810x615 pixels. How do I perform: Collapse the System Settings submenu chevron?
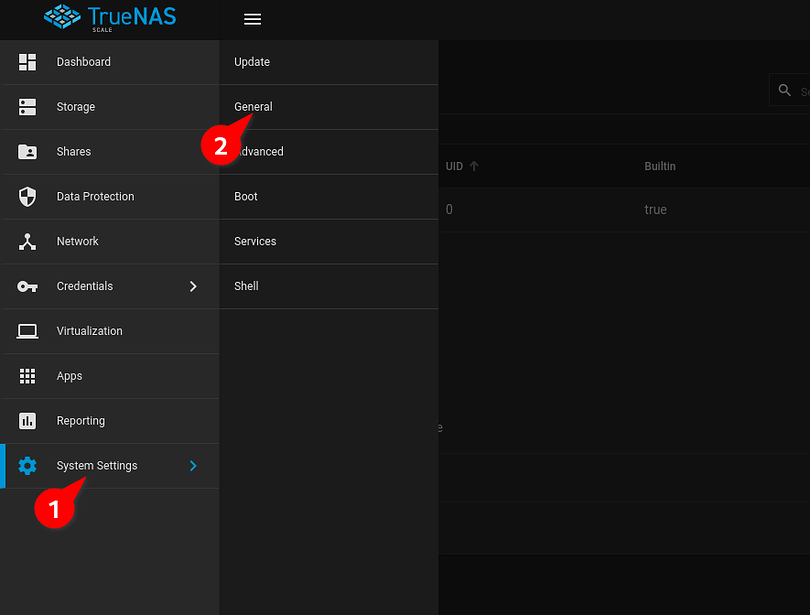tap(193, 465)
